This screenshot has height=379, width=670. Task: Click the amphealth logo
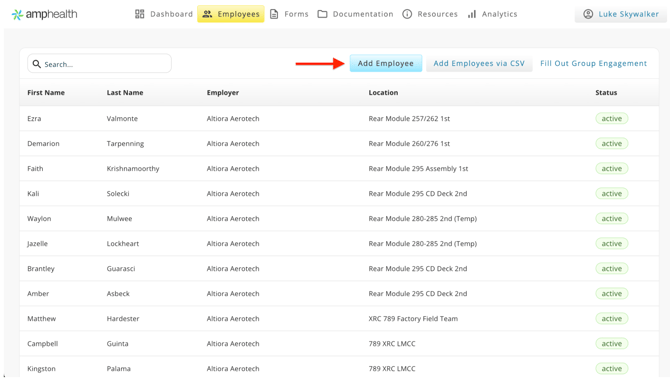[44, 15]
